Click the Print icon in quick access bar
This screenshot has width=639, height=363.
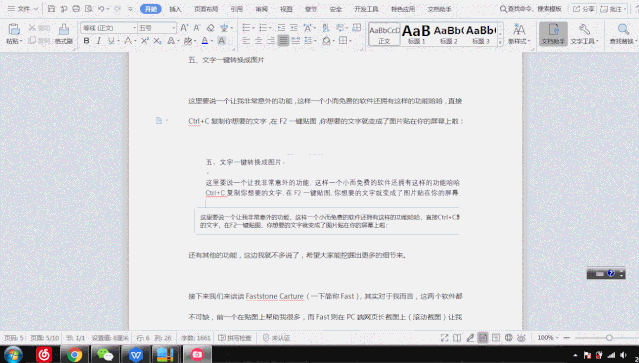(76, 9)
